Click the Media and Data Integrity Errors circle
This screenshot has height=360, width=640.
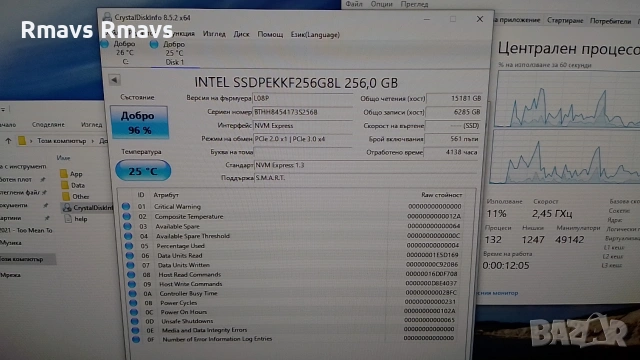135,330
